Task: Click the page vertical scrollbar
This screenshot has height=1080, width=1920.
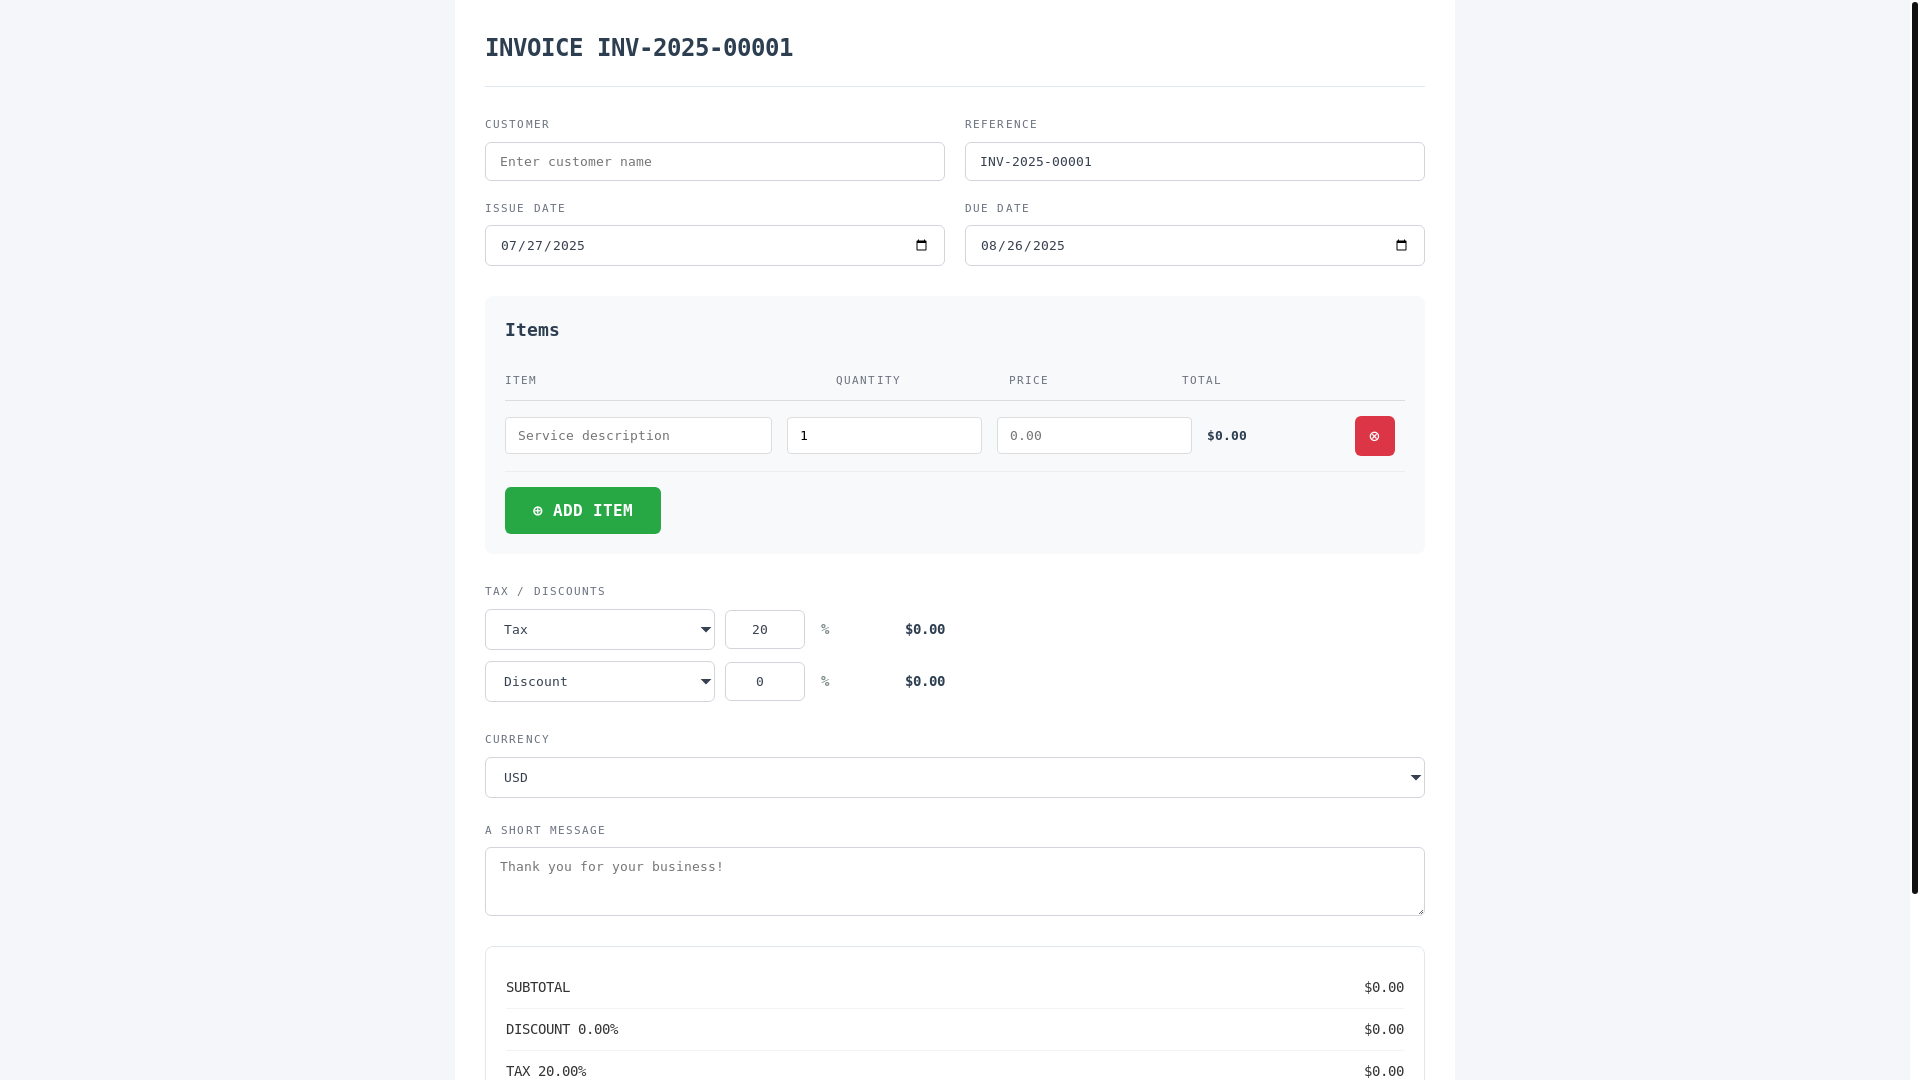Action: [1915, 447]
